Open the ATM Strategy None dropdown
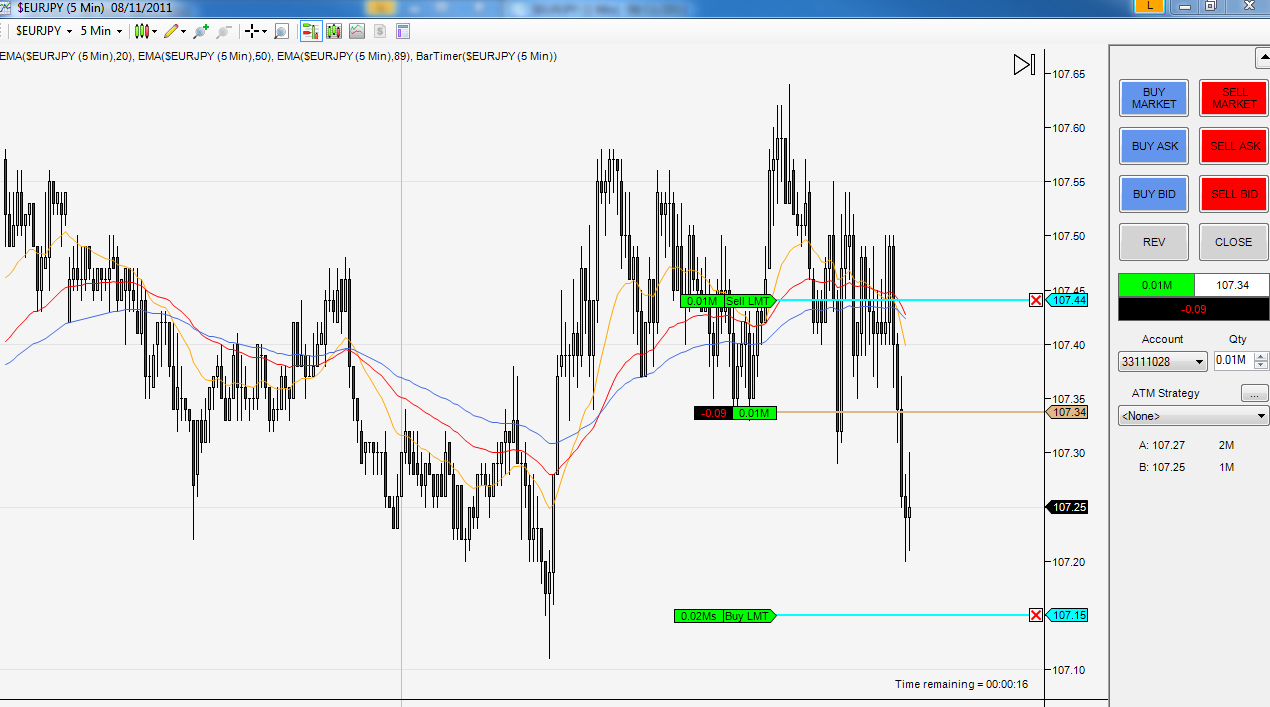 click(x=1193, y=415)
